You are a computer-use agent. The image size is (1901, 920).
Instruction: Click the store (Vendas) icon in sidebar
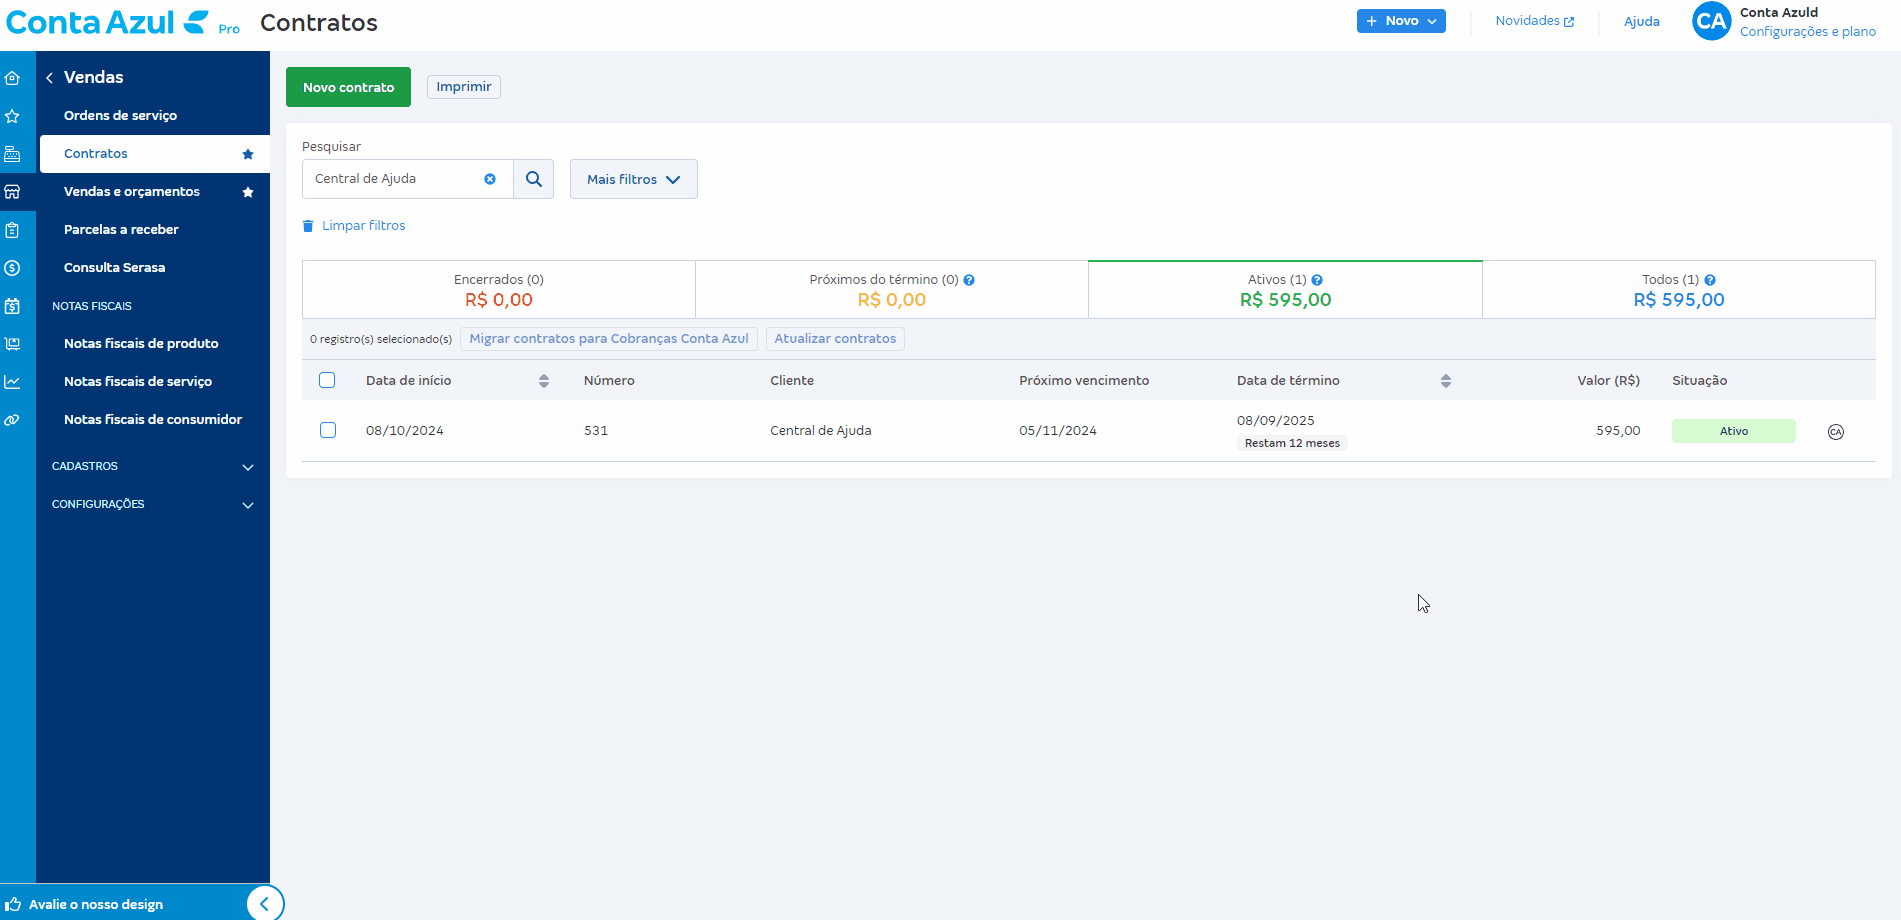12,192
